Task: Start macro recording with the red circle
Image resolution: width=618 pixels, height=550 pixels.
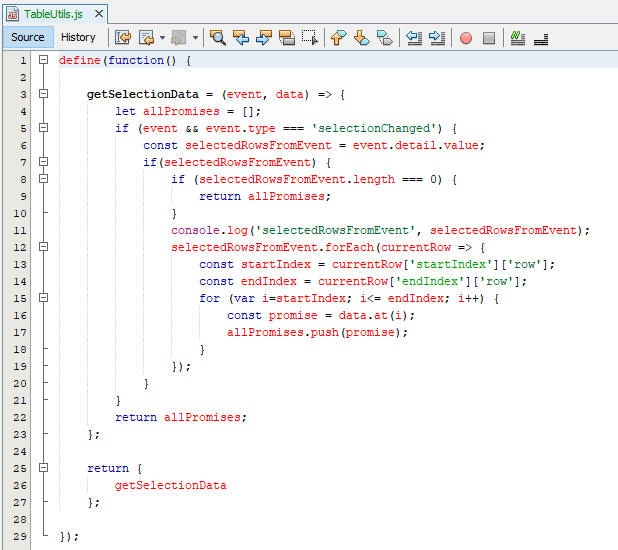Action: coord(466,38)
